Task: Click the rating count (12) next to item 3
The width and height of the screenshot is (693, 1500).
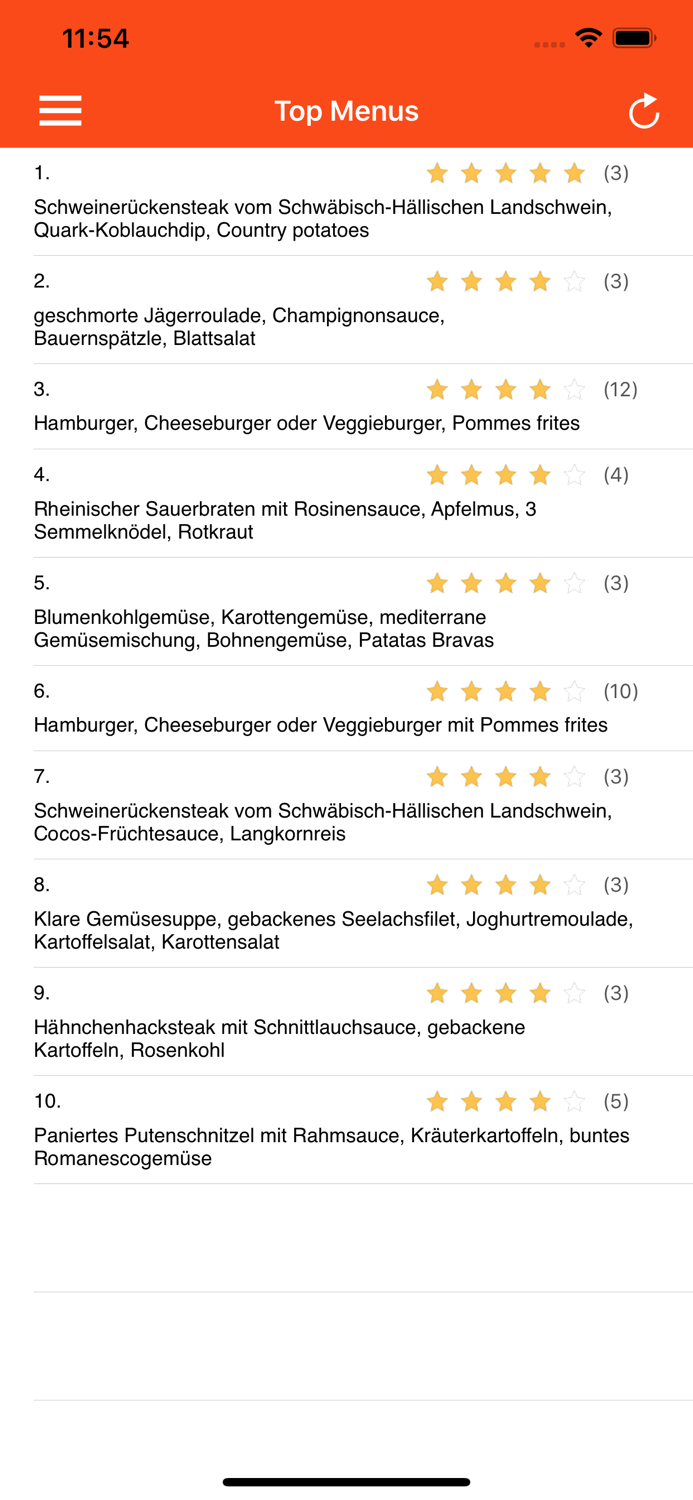Action: click(x=619, y=390)
